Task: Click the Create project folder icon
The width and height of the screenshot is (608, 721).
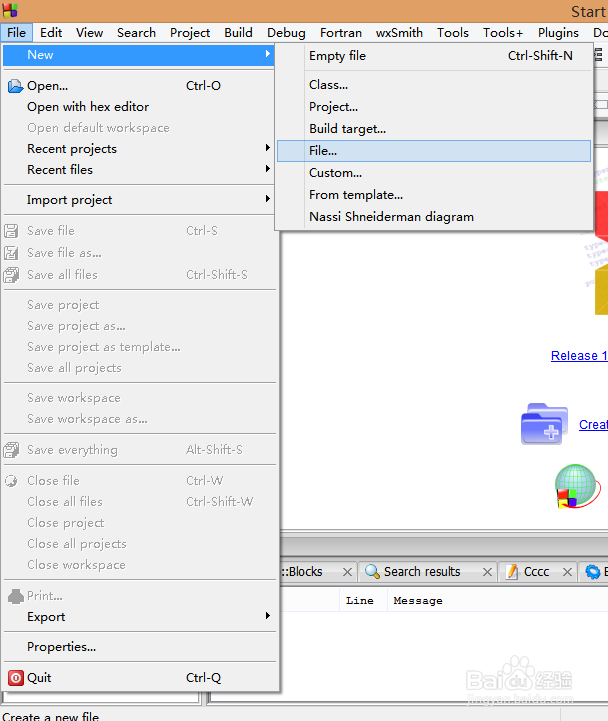Action: coord(544,423)
